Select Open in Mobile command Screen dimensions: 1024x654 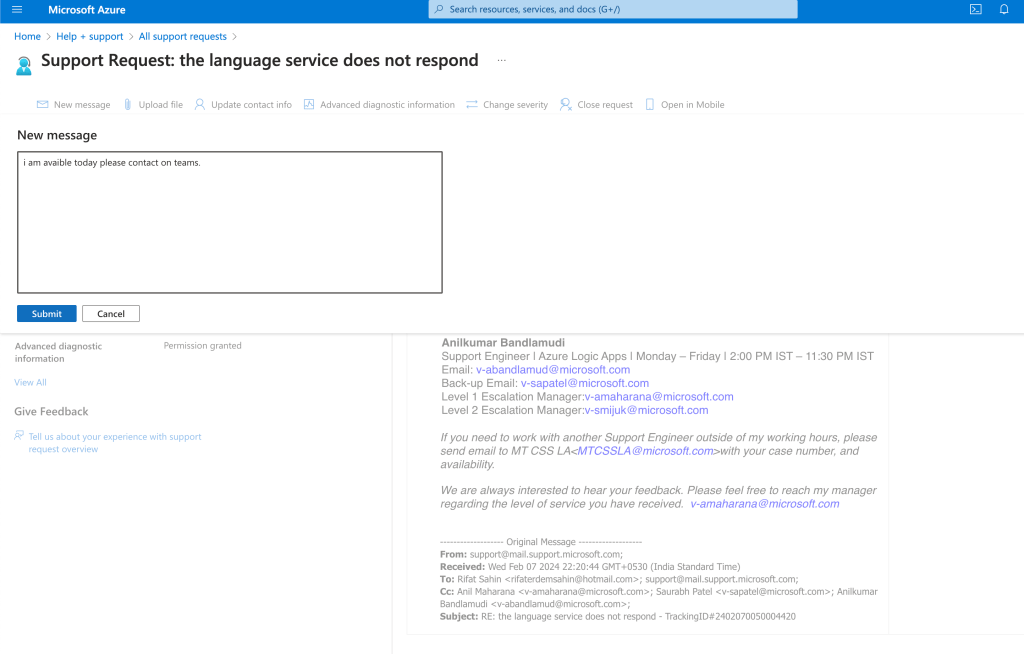[685, 105]
